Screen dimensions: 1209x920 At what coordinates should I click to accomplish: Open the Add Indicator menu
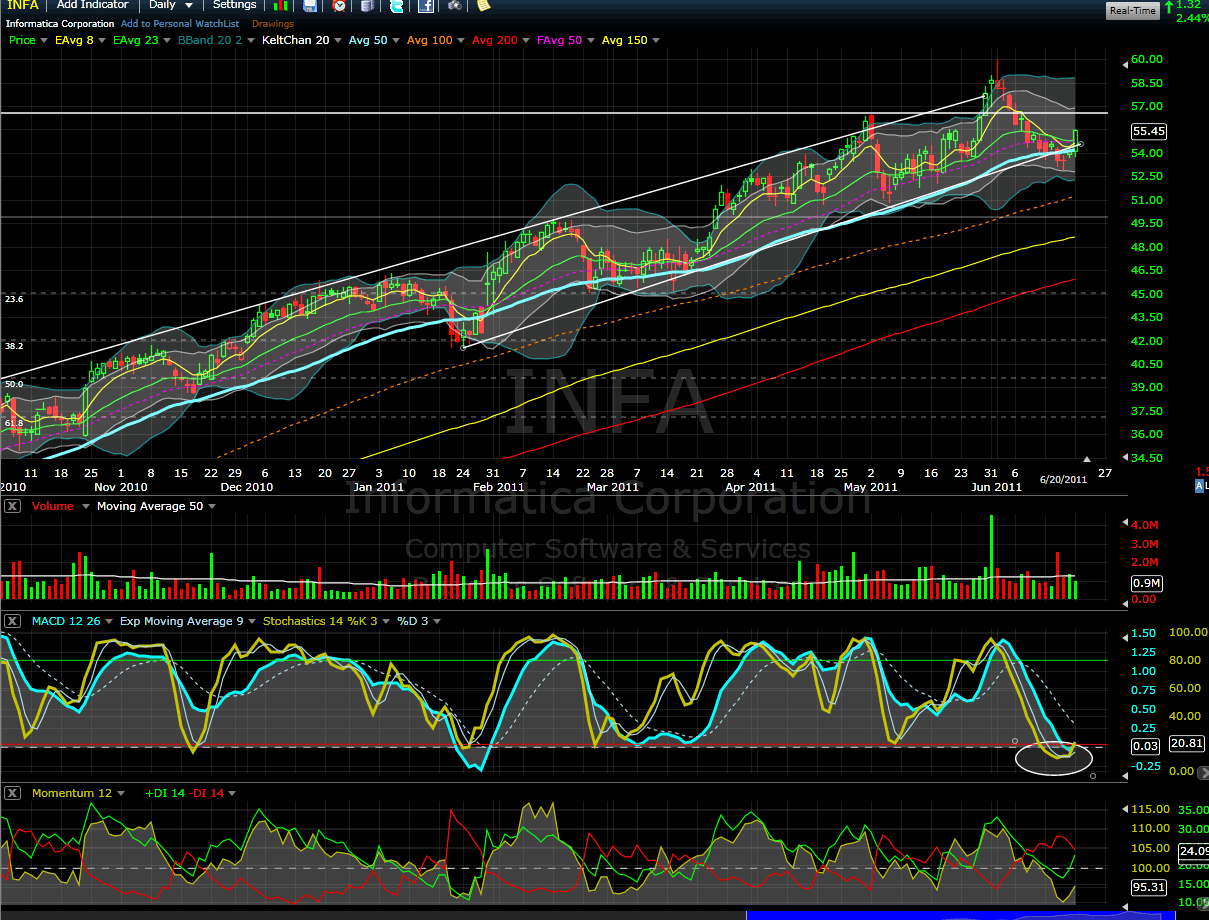click(91, 5)
